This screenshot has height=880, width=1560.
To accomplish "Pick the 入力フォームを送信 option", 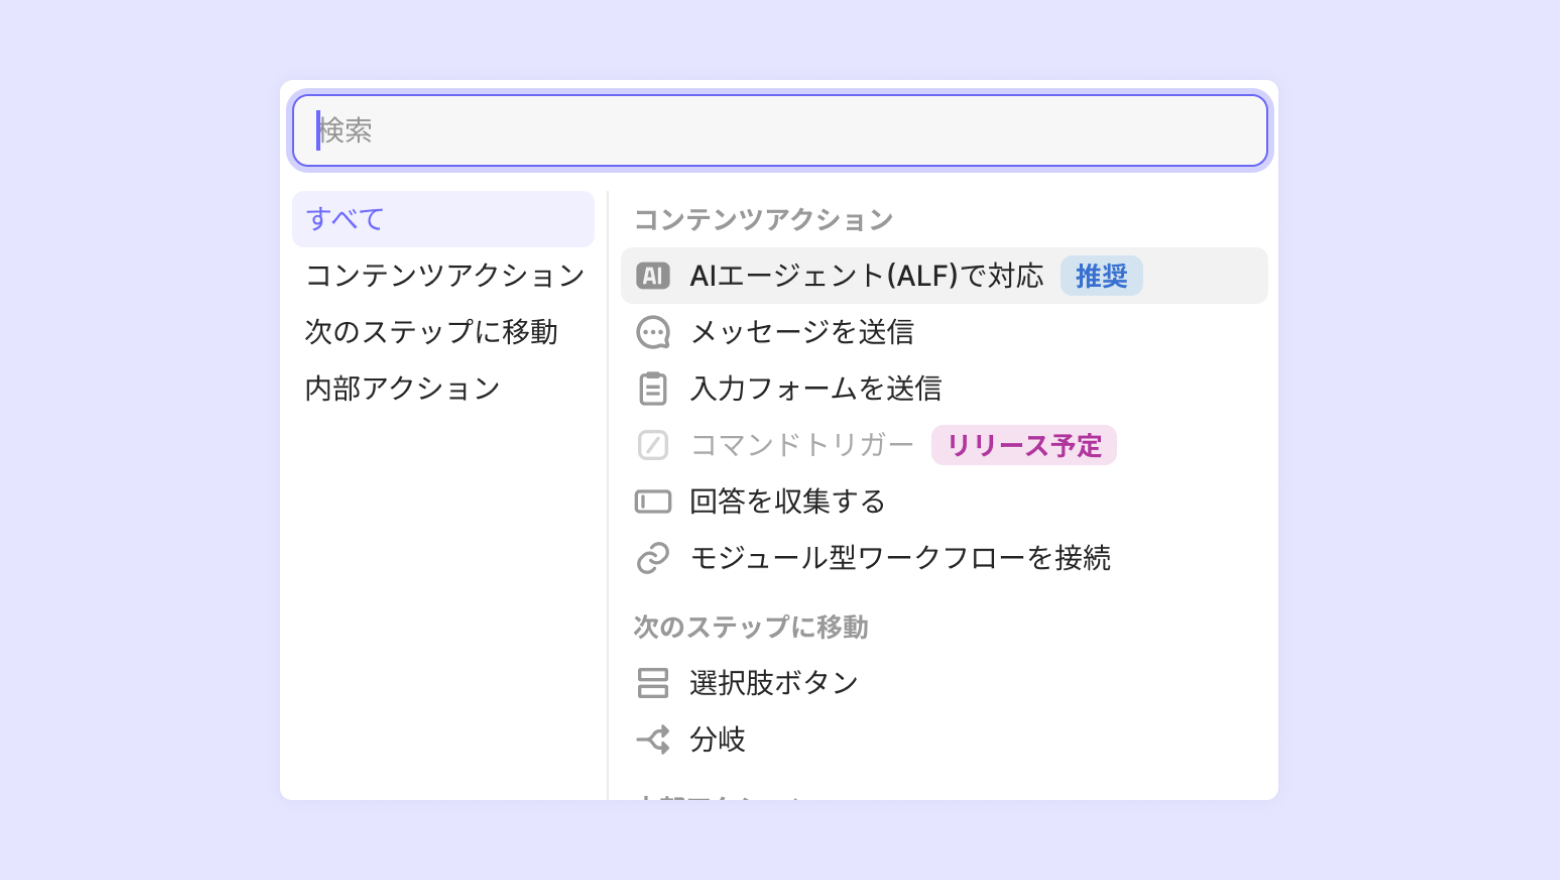I will tap(816, 388).
